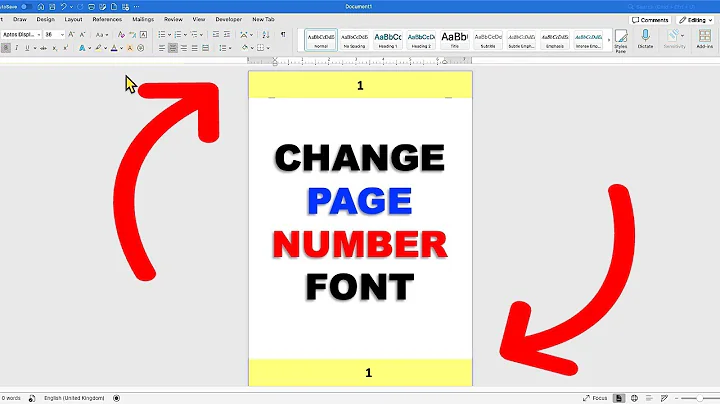Image resolution: width=720 pixels, height=404 pixels.
Task: Click the New document icon in title bar
Action: click(x=114, y=7)
